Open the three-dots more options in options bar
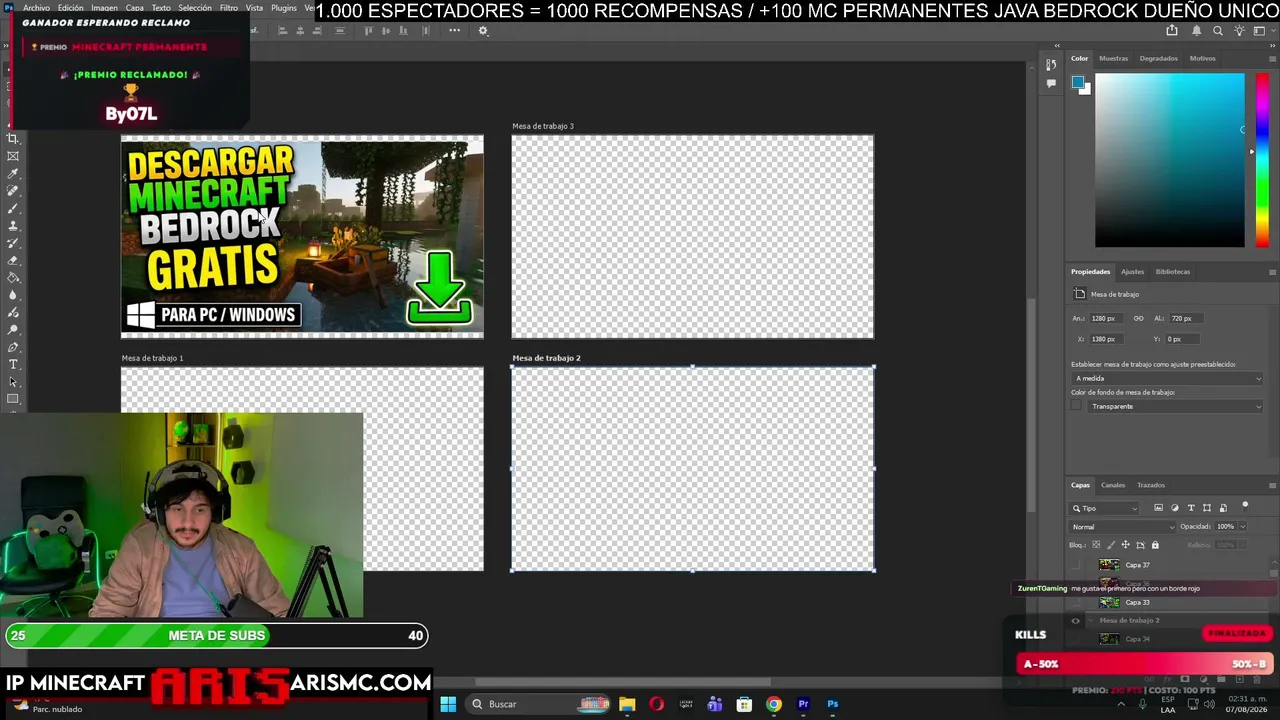 pos(454,31)
